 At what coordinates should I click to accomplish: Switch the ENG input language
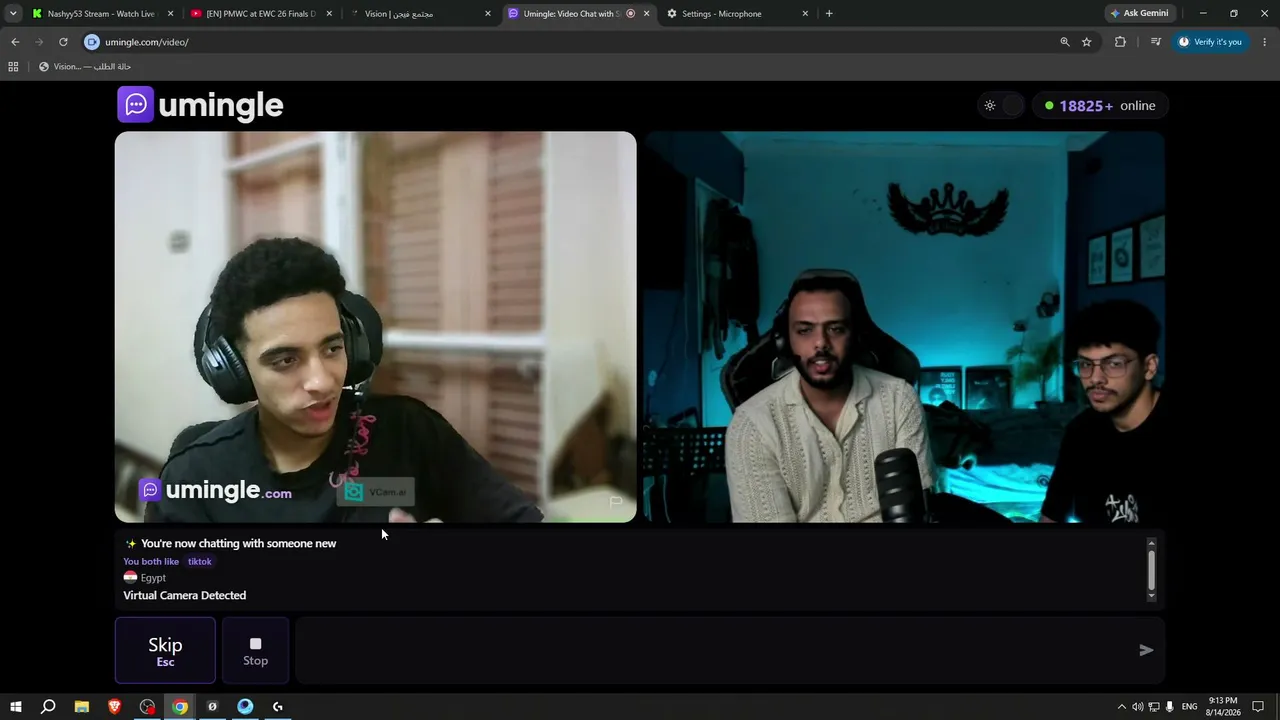point(1189,707)
